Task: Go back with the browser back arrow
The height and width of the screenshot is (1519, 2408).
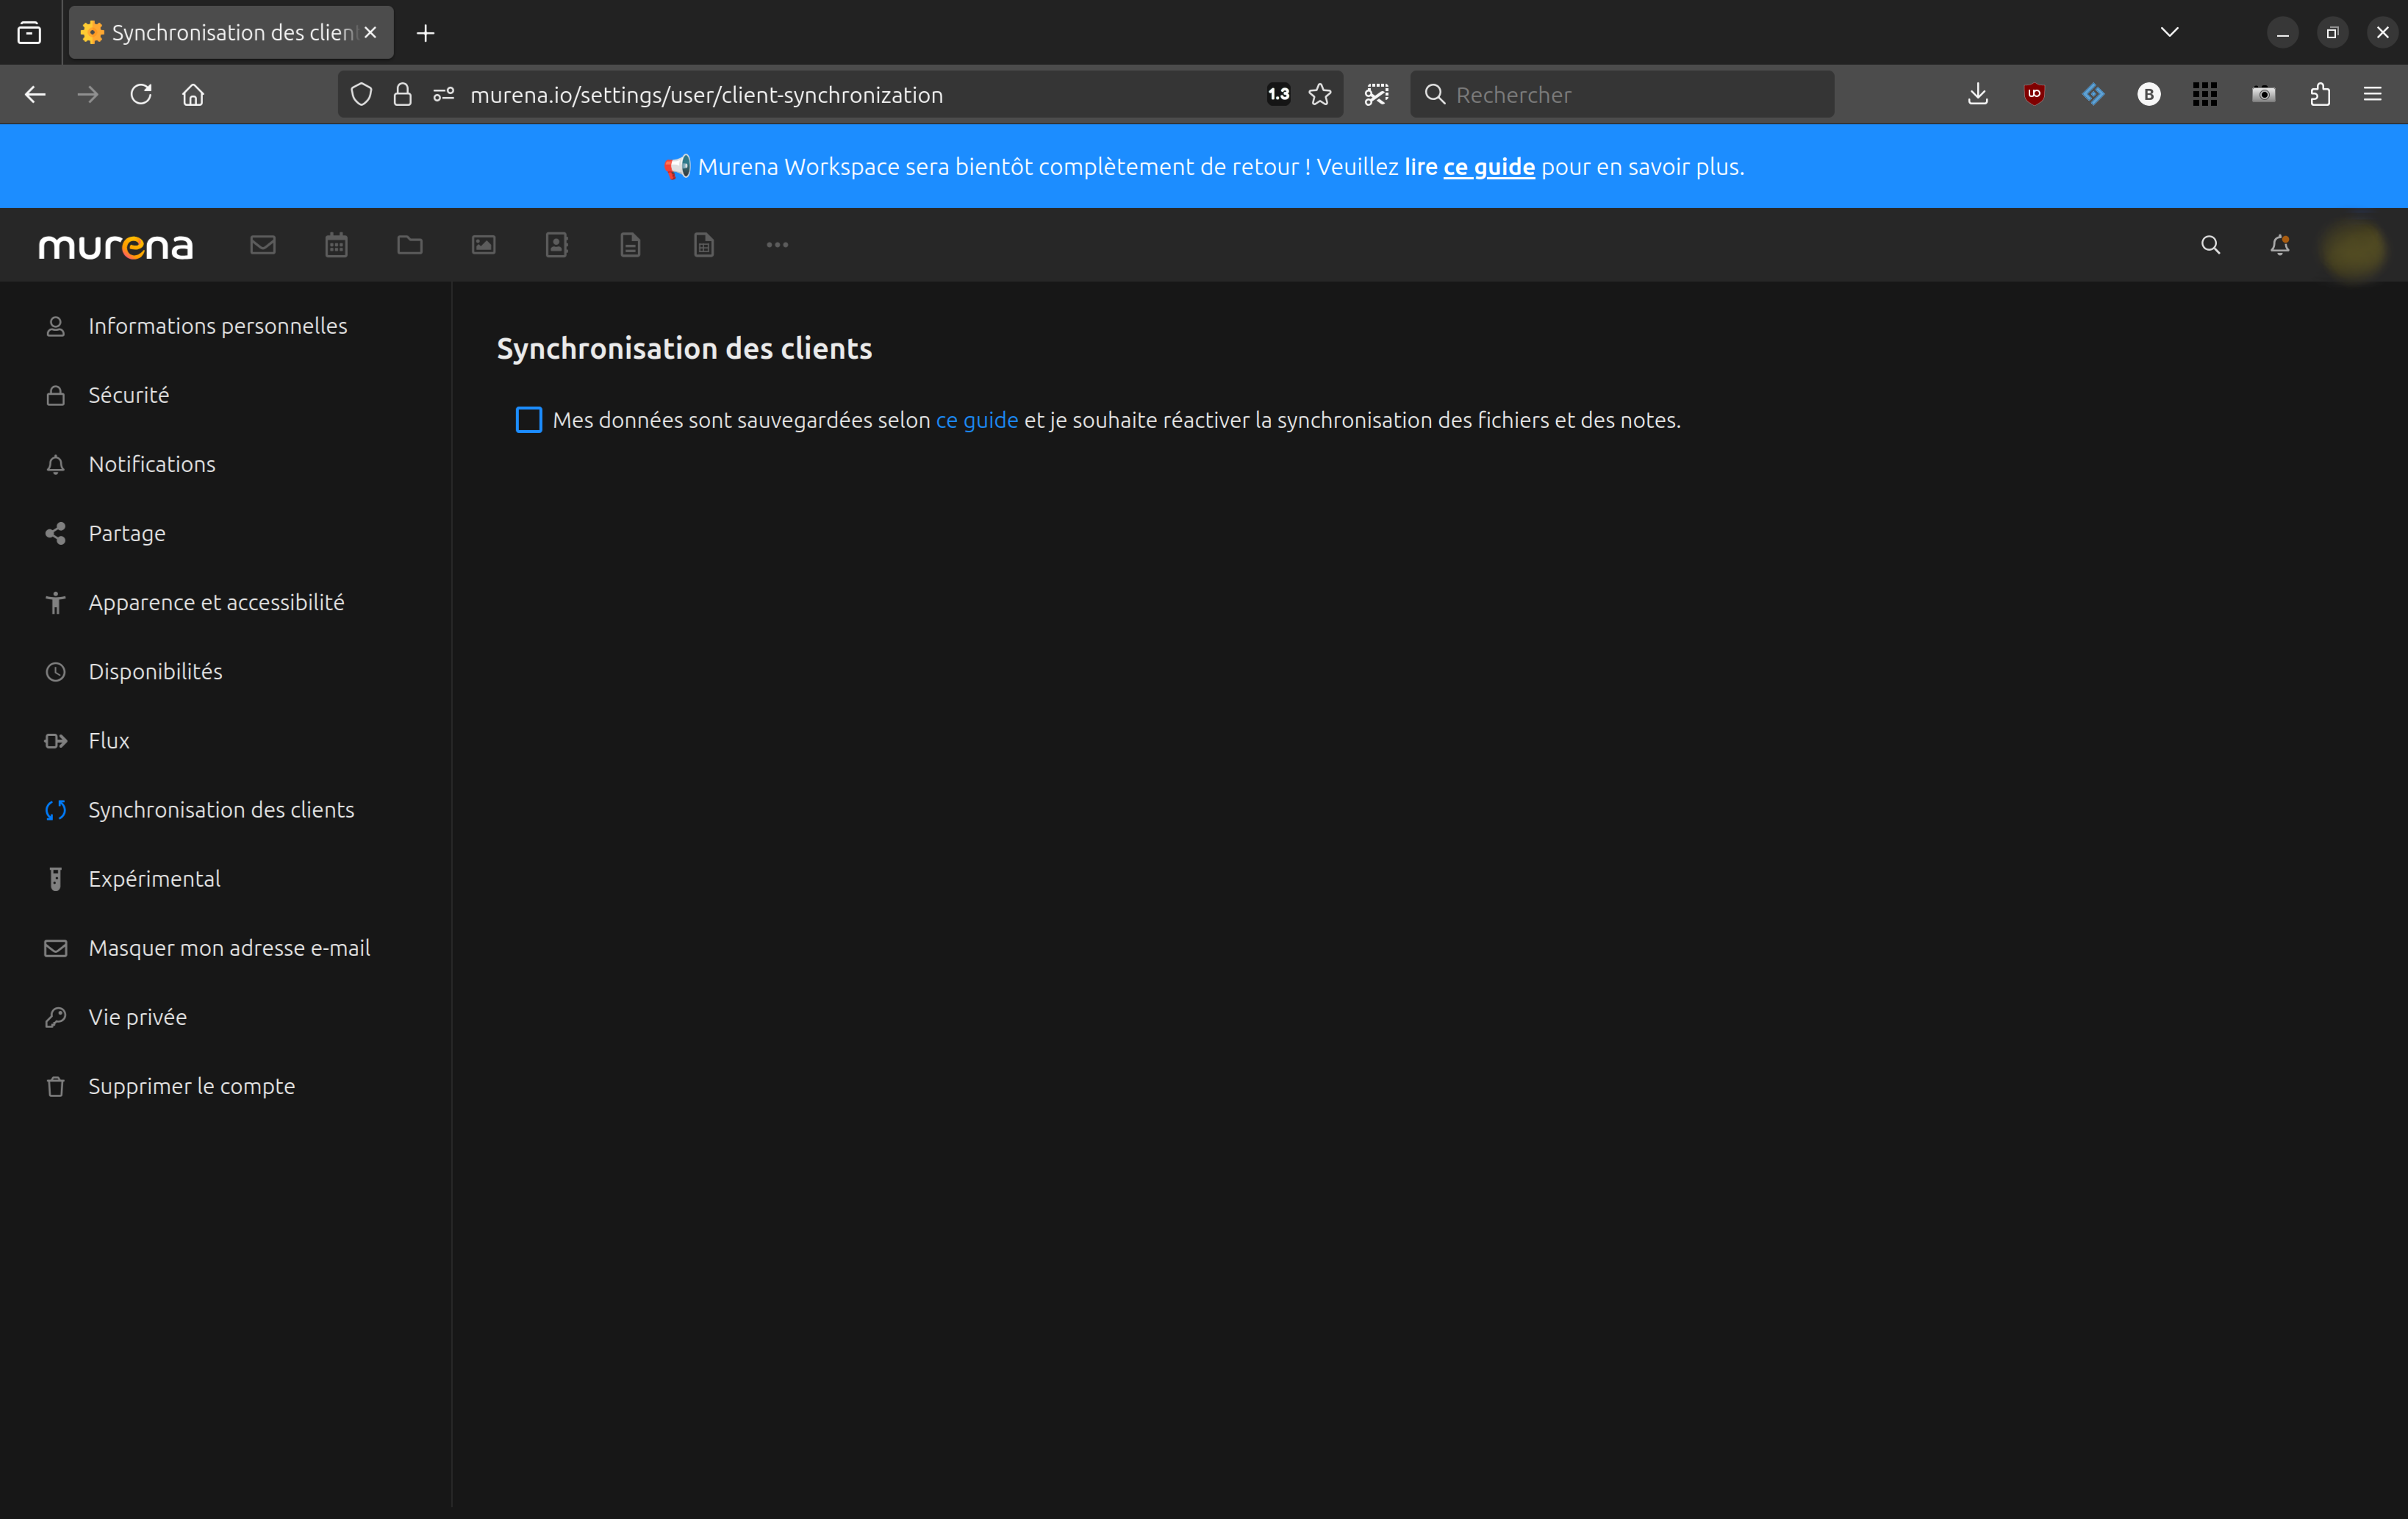Action: point(36,94)
